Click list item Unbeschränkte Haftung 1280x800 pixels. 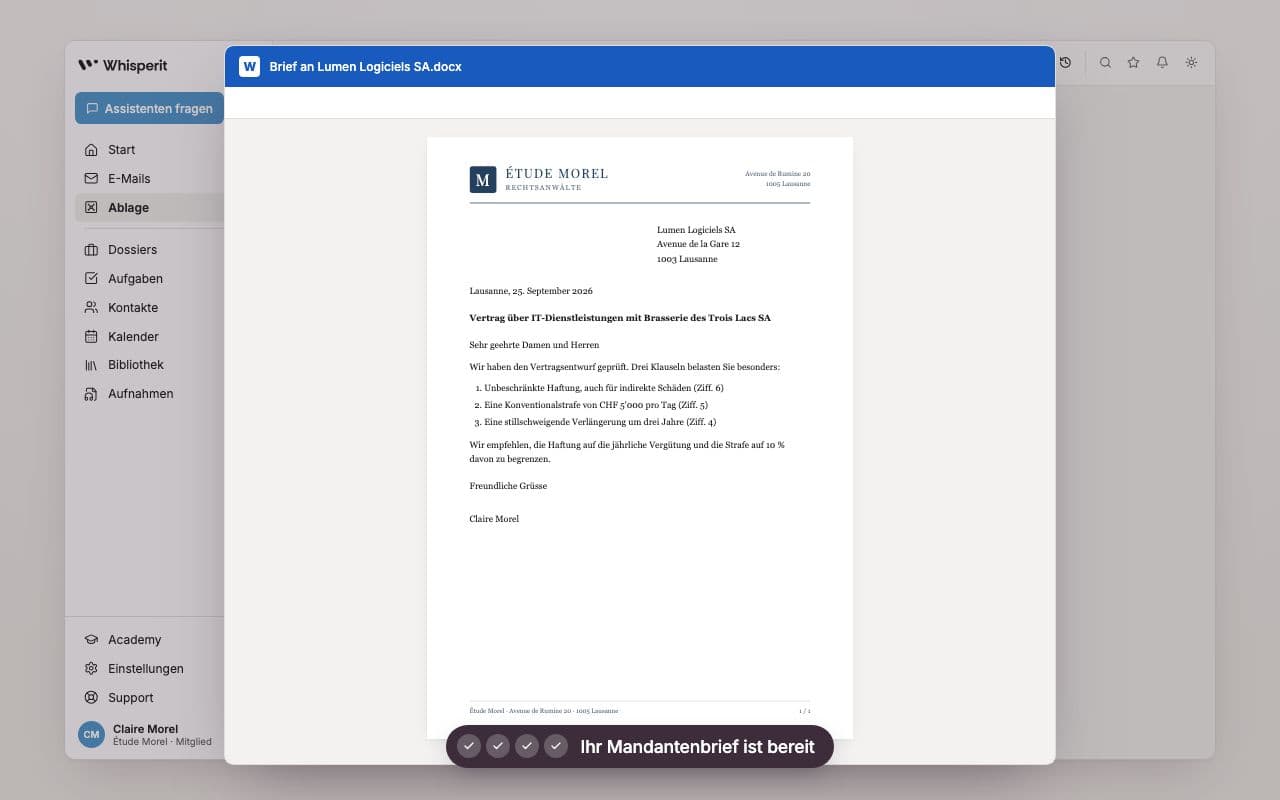click(604, 388)
